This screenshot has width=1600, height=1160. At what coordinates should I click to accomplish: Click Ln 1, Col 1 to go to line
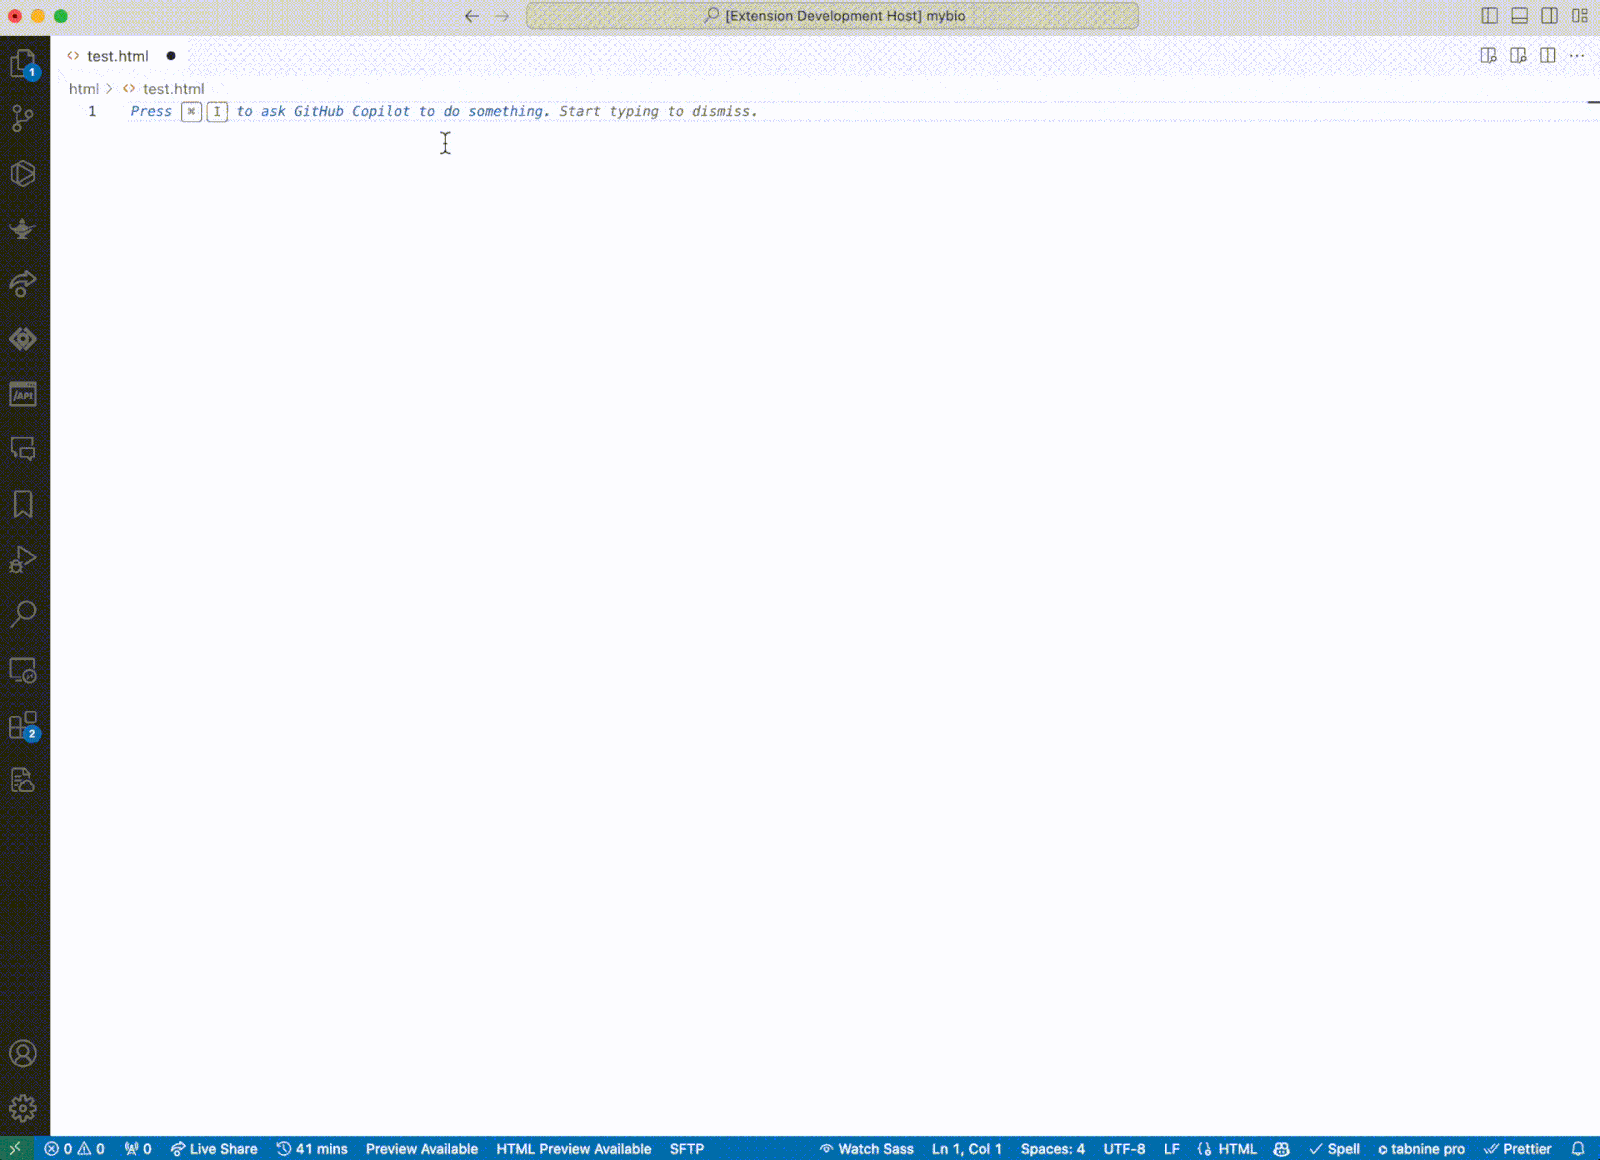[x=967, y=1148]
